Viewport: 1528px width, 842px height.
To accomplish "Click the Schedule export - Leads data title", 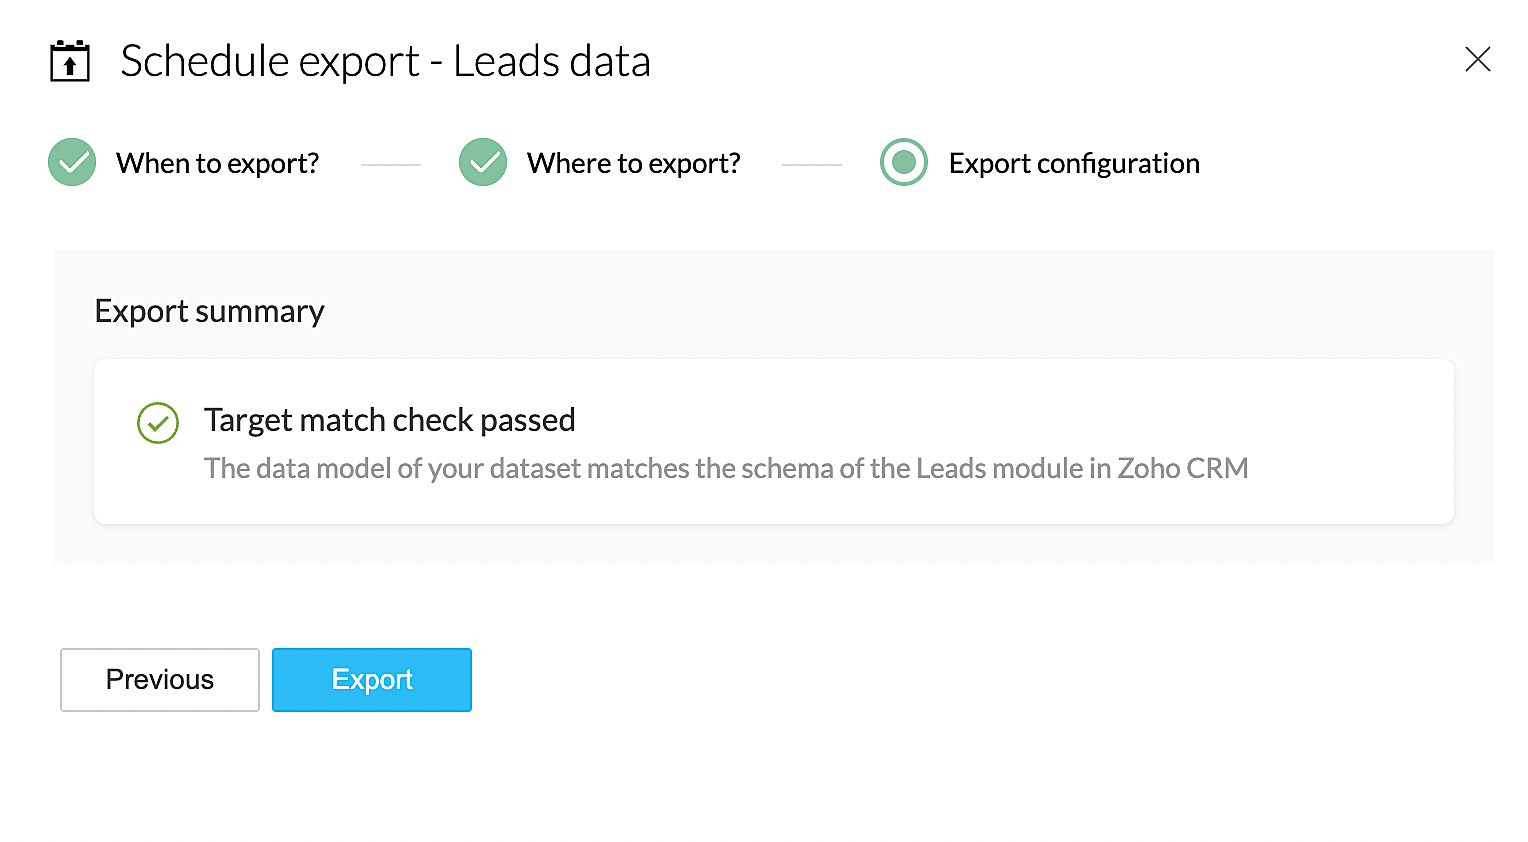I will coord(385,61).
